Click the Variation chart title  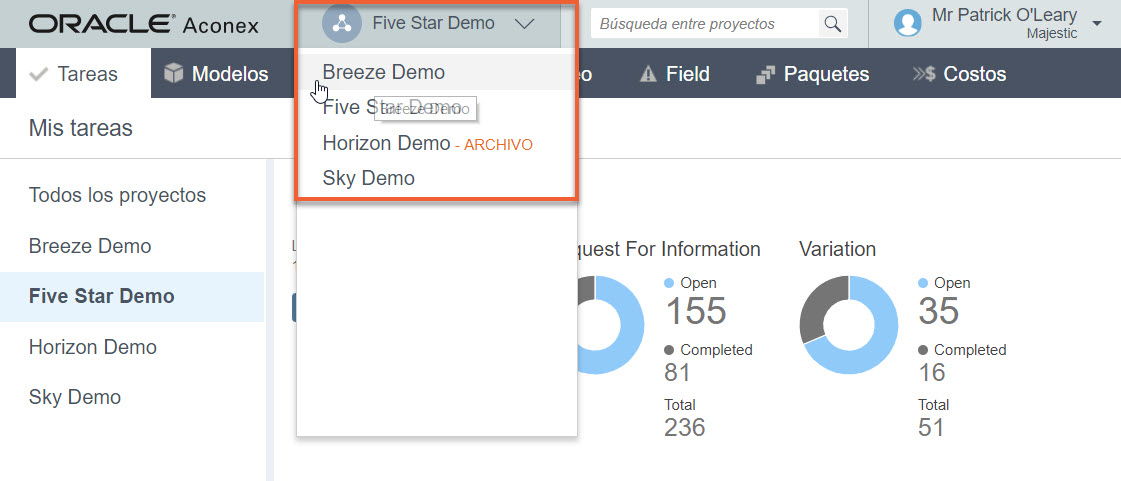coord(837,249)
